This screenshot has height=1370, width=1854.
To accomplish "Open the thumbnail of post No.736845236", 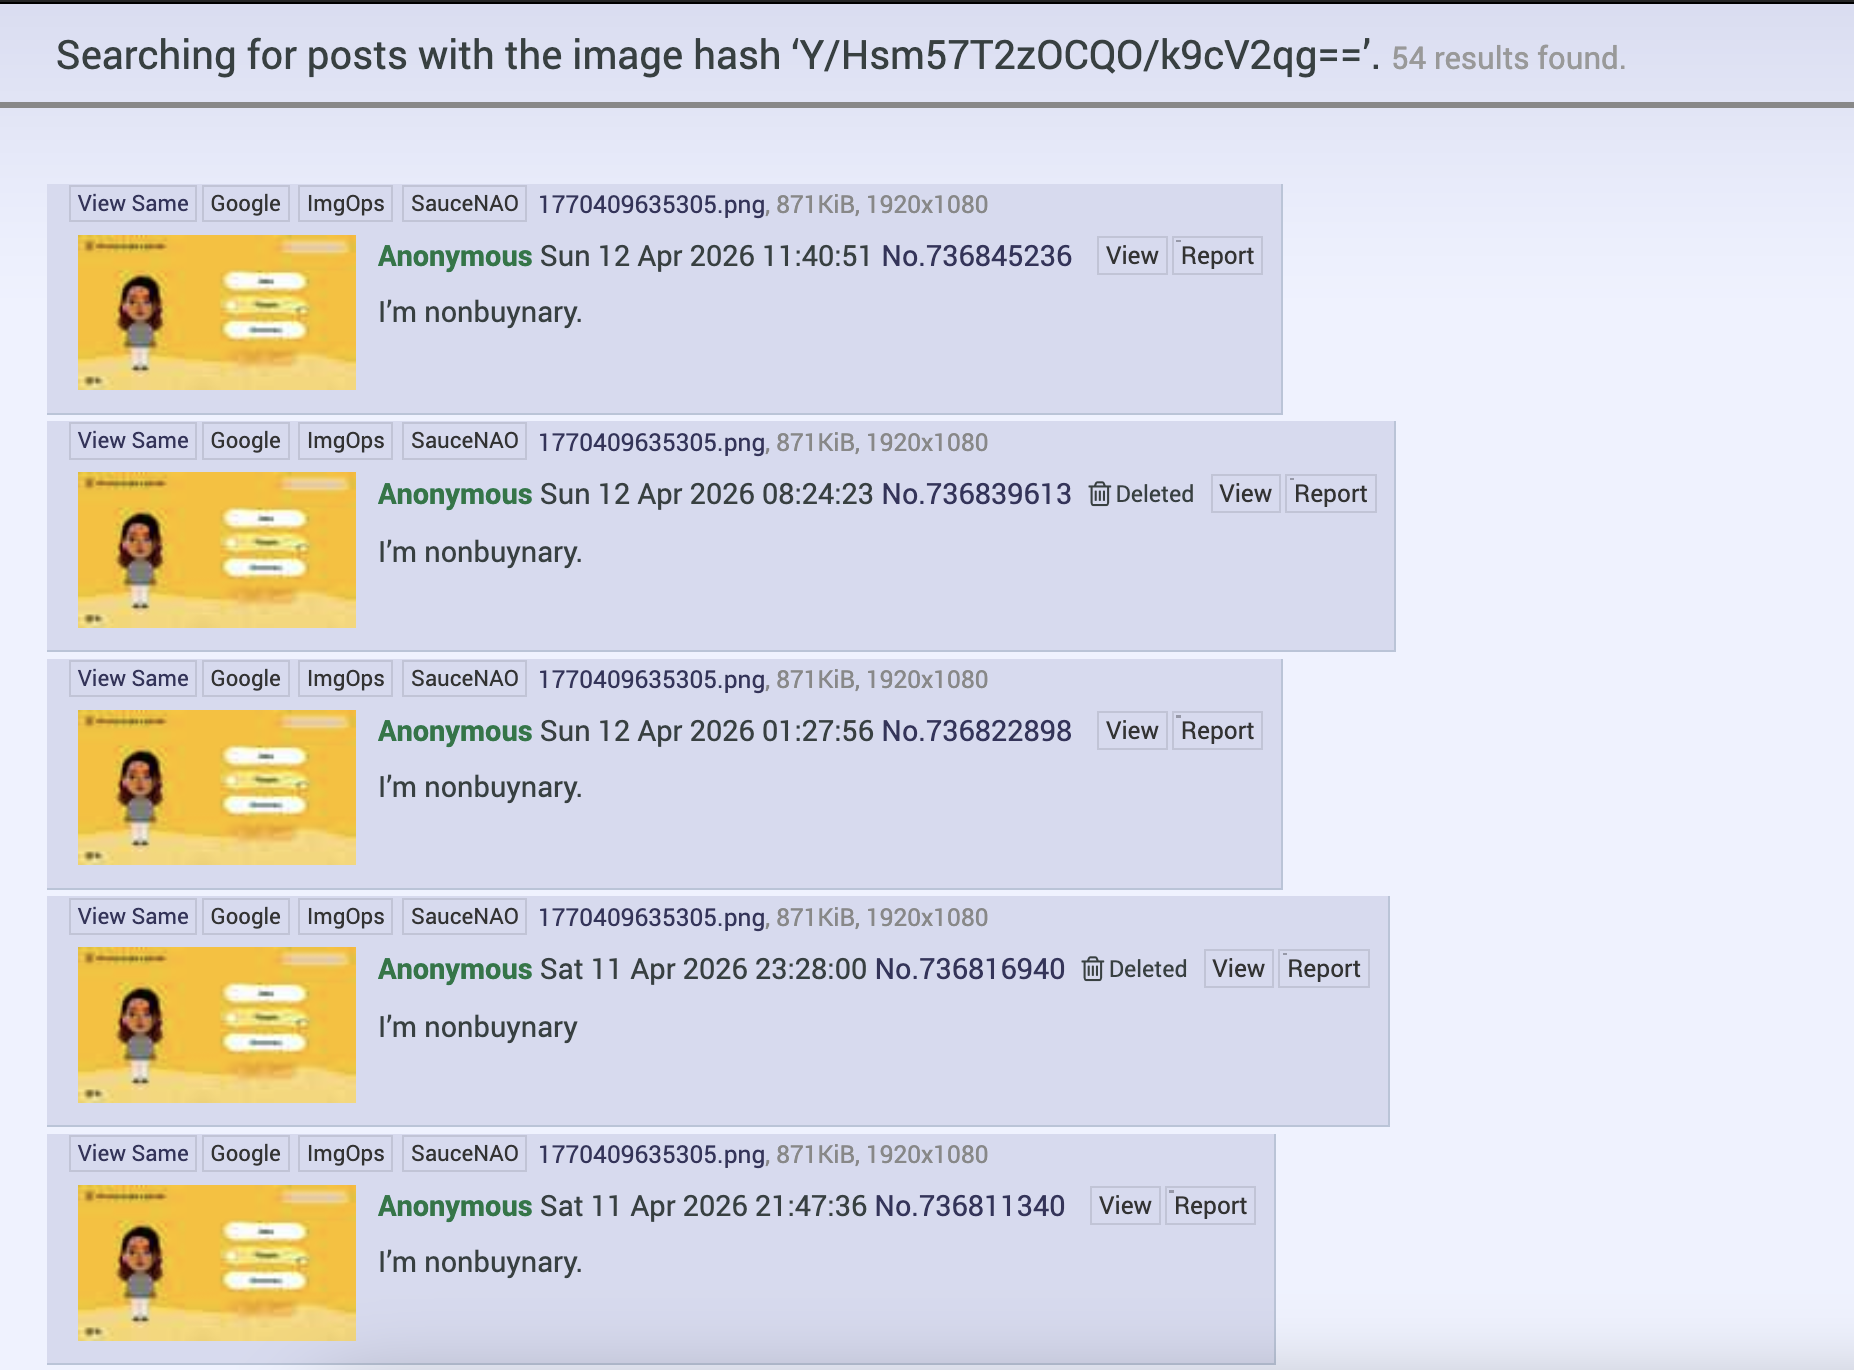I will pos(217,312).
